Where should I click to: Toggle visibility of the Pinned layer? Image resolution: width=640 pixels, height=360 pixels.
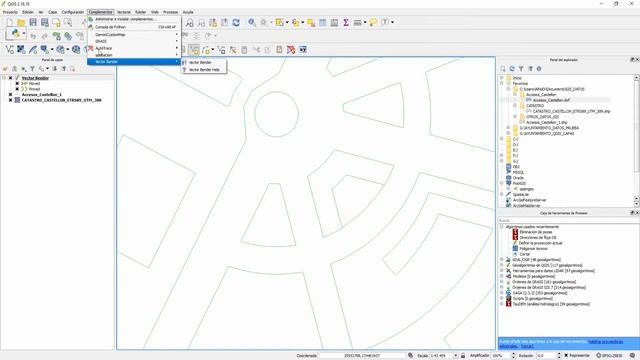(x=17, y=89)
